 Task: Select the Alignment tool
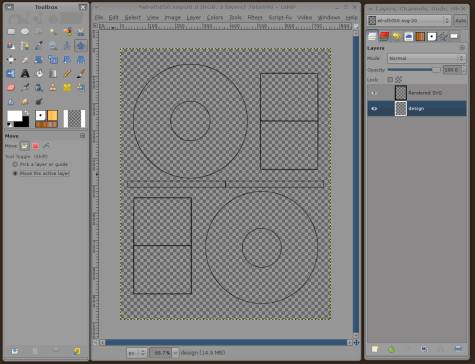[11, 60]
